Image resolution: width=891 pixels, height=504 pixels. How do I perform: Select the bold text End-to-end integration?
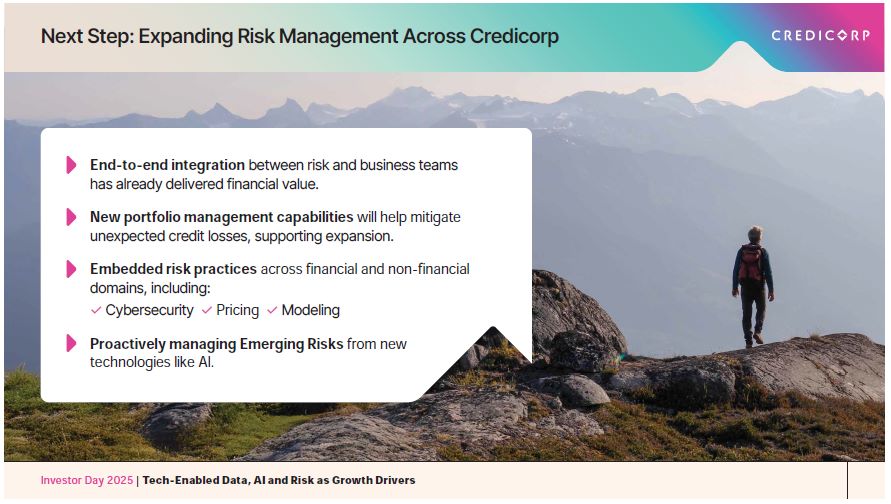[167, 165]
